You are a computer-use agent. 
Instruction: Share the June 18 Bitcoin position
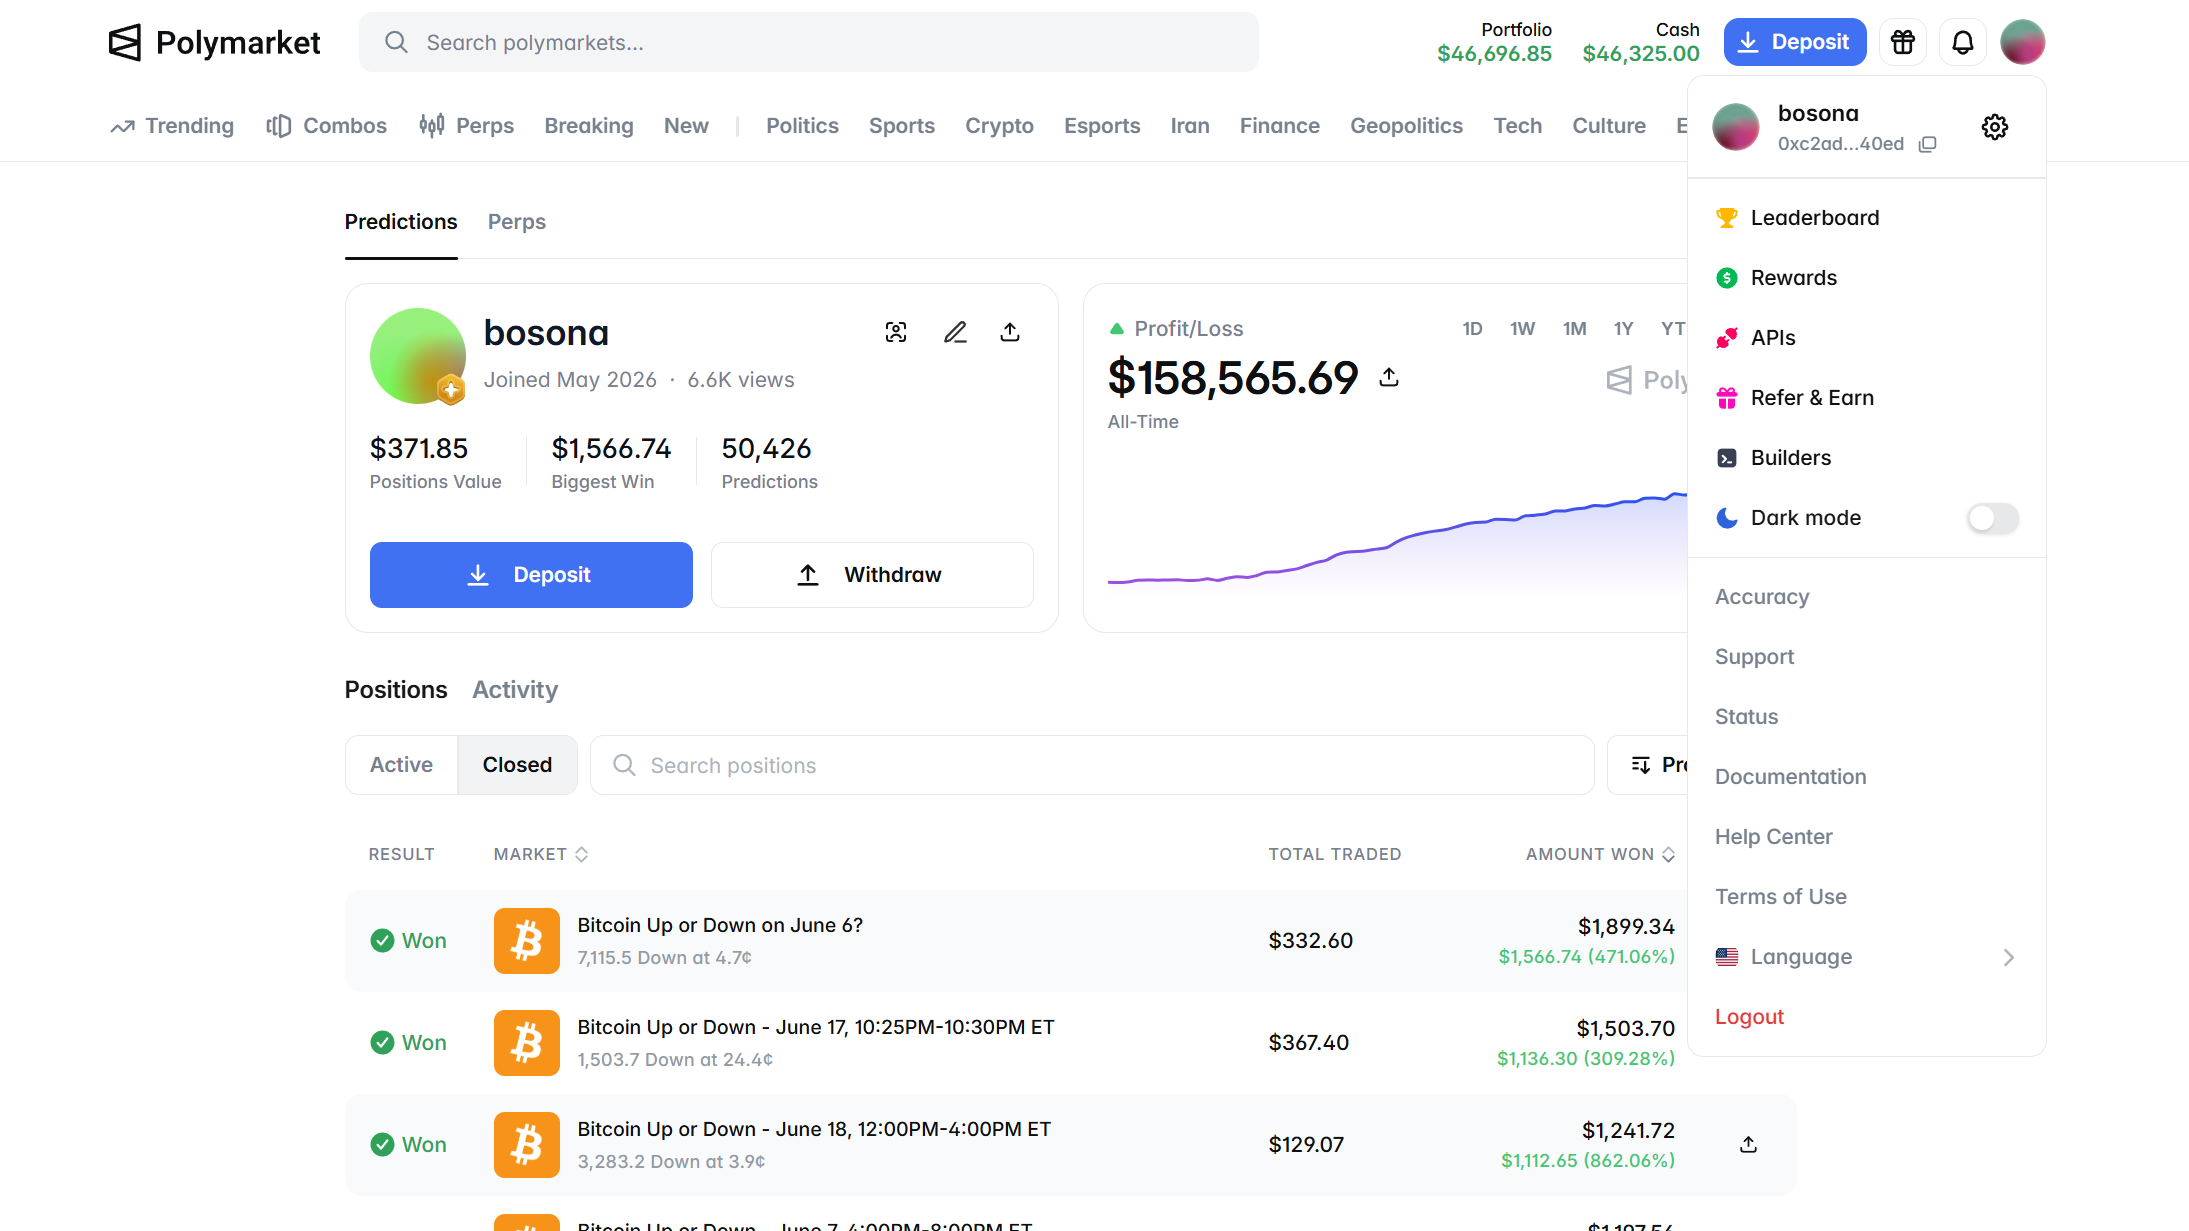tap(1748, 1144)
